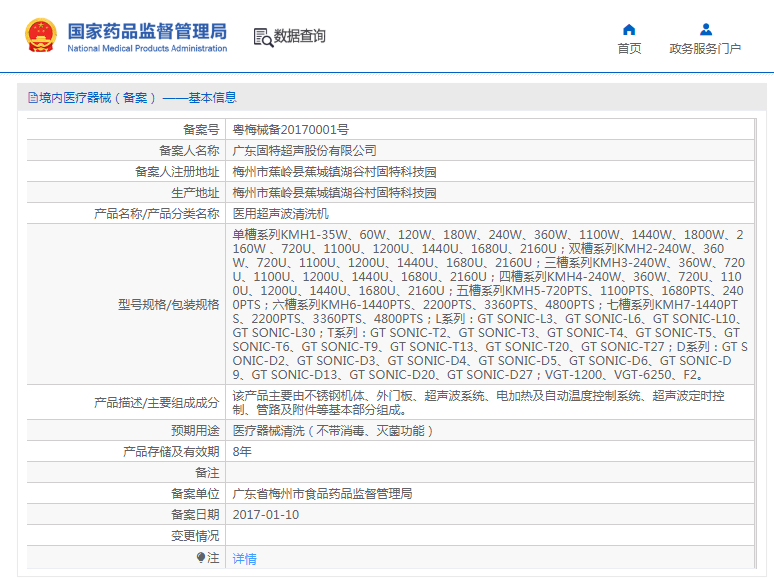This screenshot has width=774, height=580.
Task: Select 广东省梅州市食品药品监督管理局 text
Action: coord(322,494)
